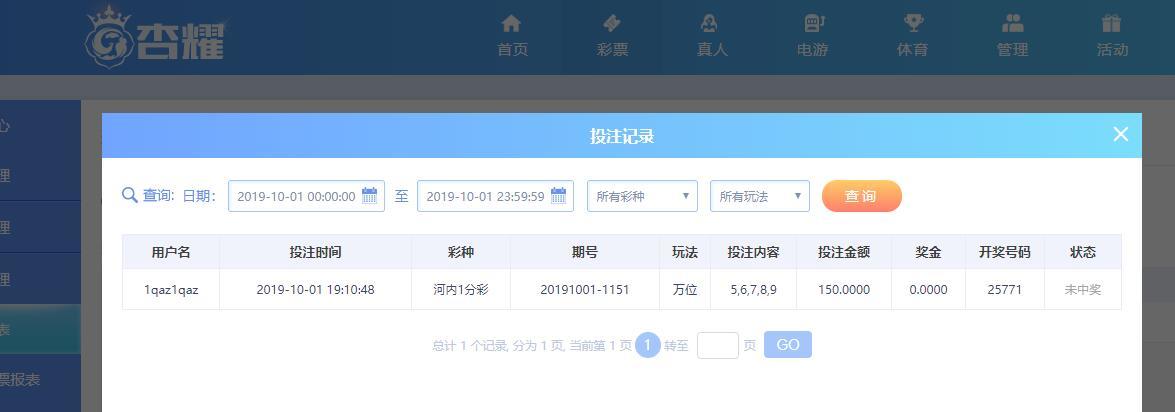Click the 投注记录 dialog title
Screen dimensions: 1175x412
pos(622,136)
